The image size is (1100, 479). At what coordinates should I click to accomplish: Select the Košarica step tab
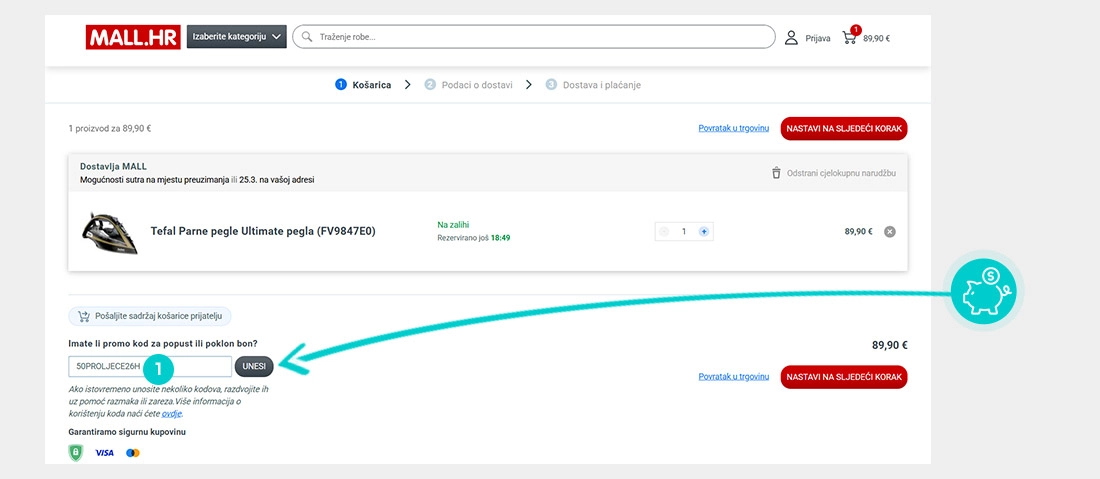pos(364,85)
